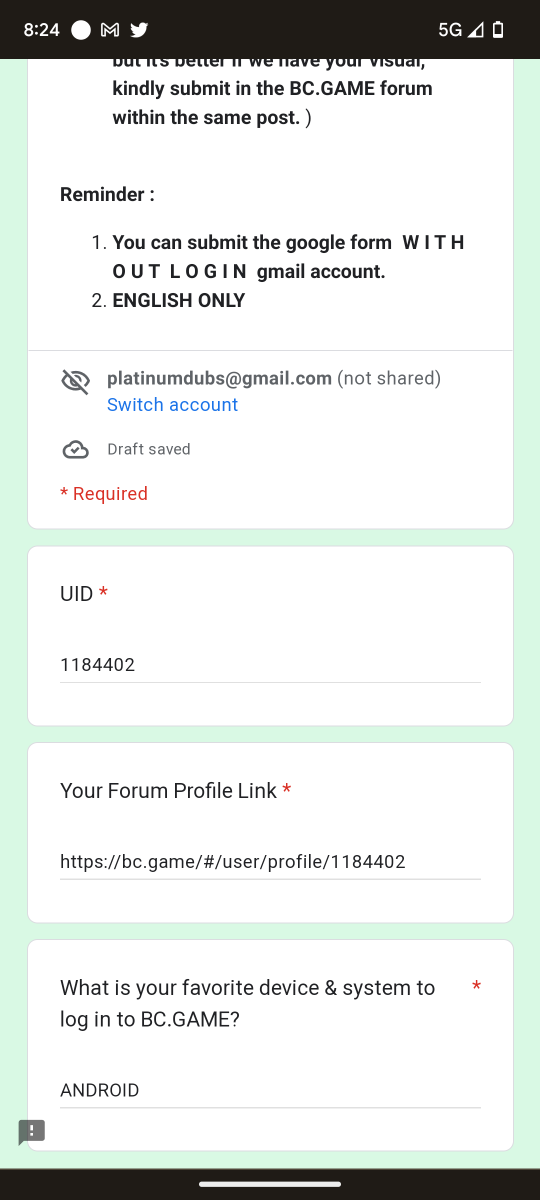540x1200 pixels.
Task: Click the Switch account link
Action: click(x=172, y=405)
